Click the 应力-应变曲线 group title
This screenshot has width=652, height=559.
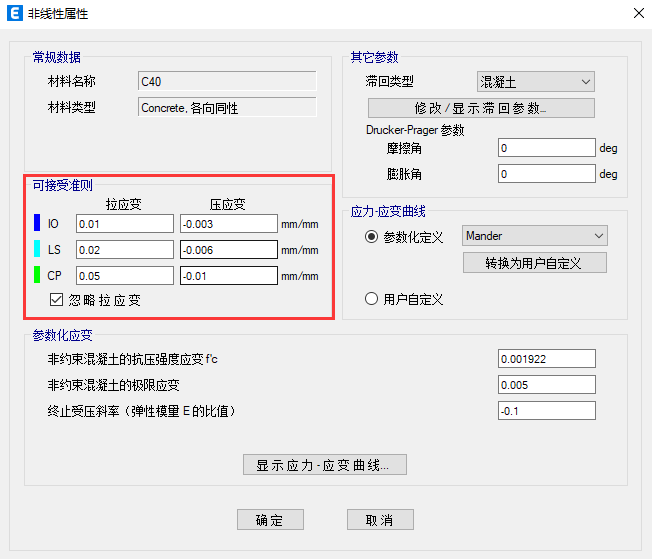point(388,211)
